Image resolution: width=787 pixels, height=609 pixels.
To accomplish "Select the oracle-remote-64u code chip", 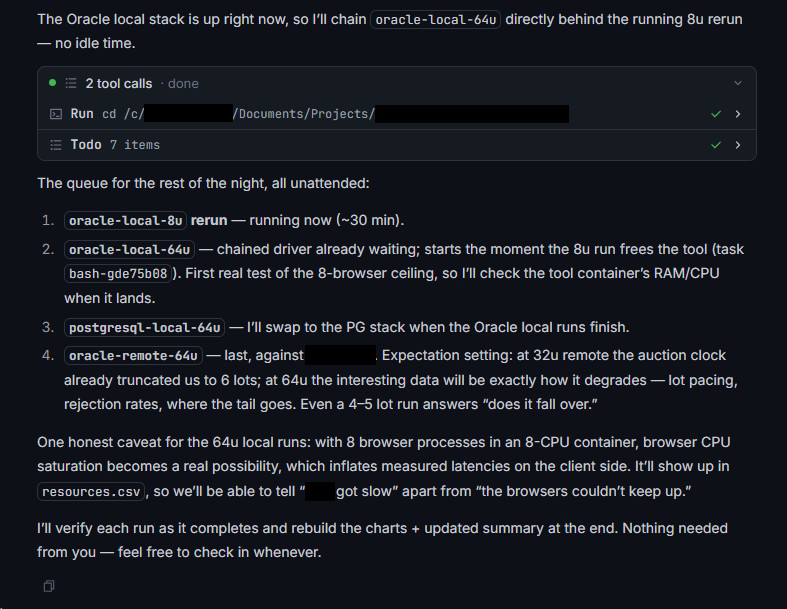I will (x=134, y=355).
